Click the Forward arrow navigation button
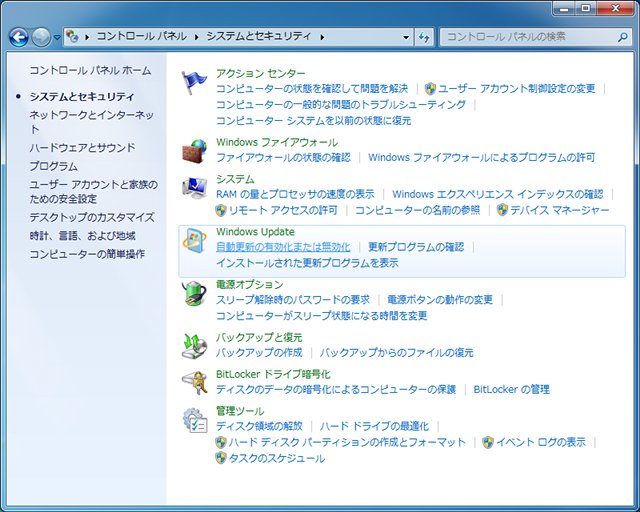Viewport: 640px width, 512px height. pyautogui.click(x=41, y=37)
